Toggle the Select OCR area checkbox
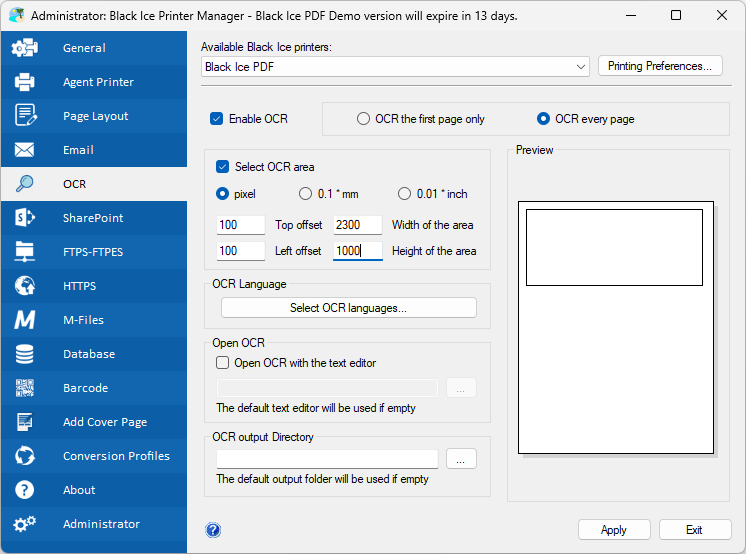Screen dimensions: 746x554 point(222,167)
